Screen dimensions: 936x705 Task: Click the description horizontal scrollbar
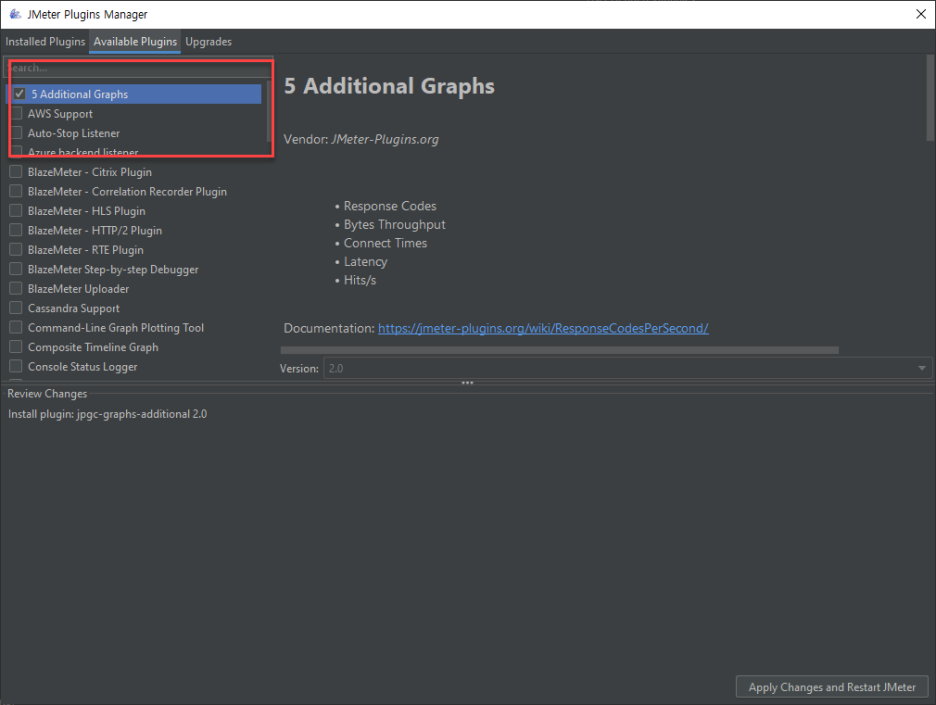point(559,350)
